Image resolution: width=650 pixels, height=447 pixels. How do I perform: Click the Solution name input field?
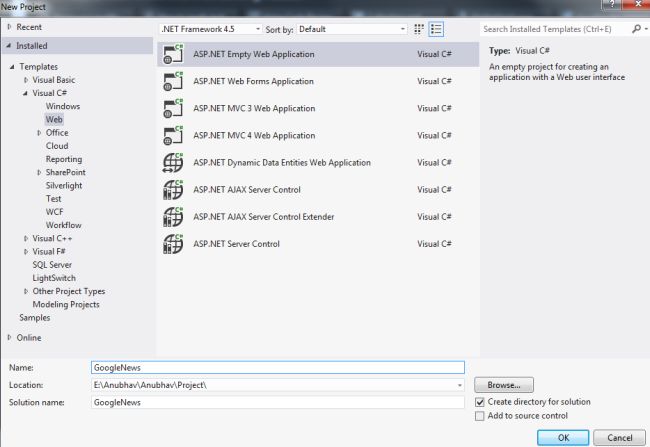(x=278, y=402)
